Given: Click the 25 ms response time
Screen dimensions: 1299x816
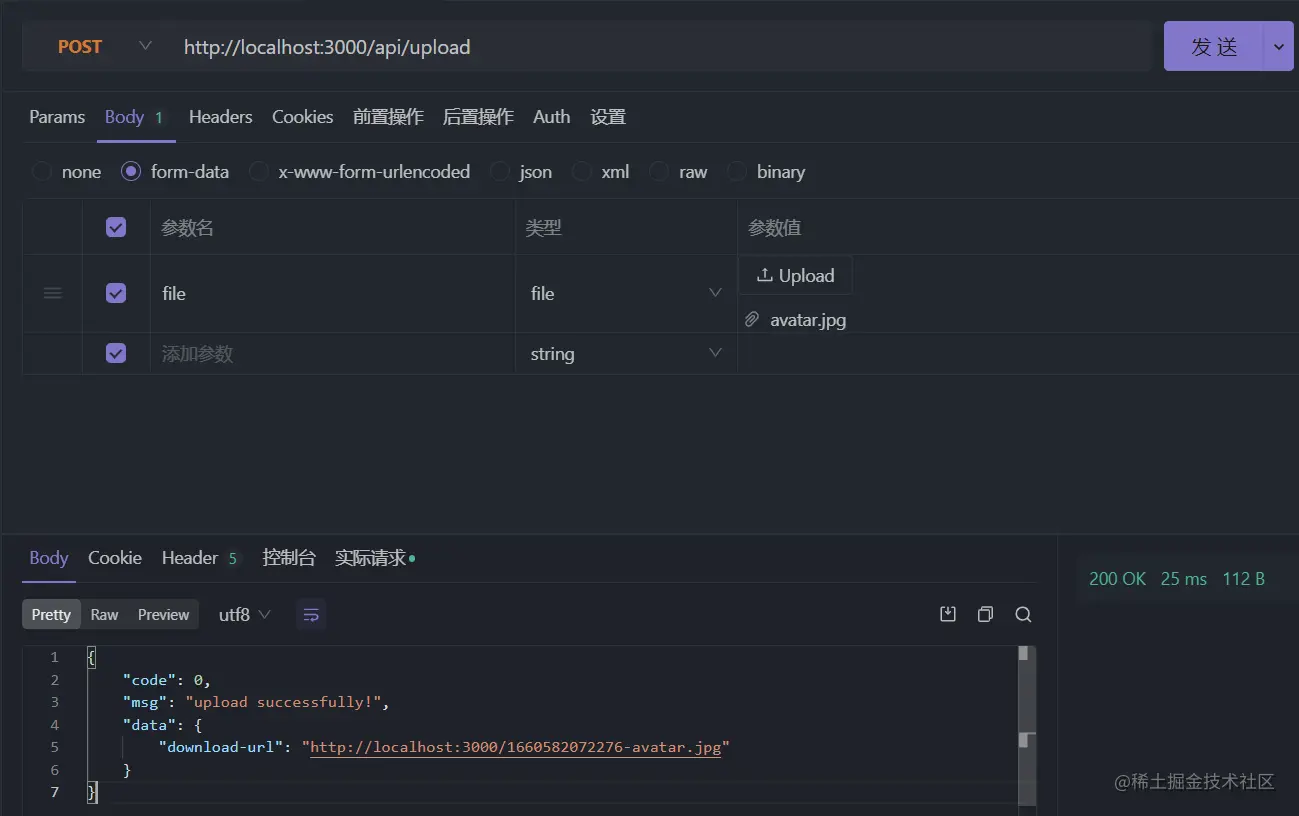Looking at the screenshot, I should point(1184,579).
